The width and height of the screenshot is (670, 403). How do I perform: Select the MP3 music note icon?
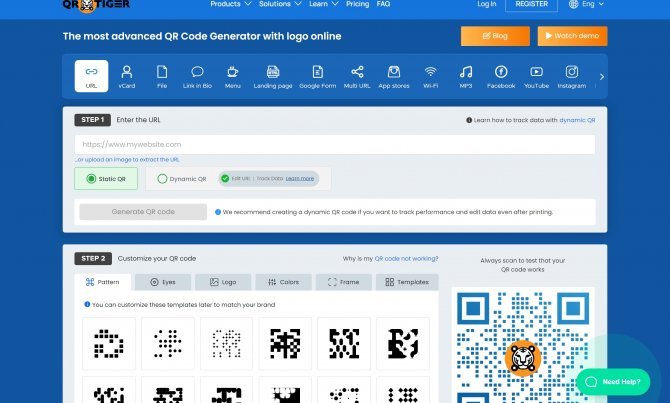(x=466, y=72)
